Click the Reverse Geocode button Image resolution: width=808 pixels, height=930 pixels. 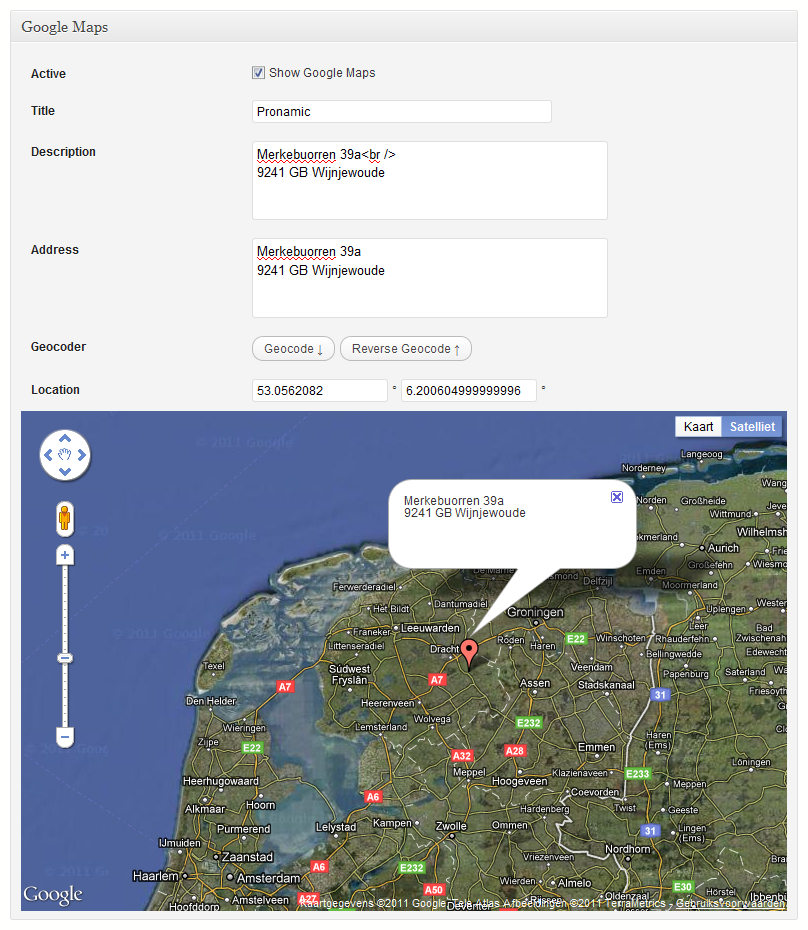pyautogui.click(x=406, y=349)
